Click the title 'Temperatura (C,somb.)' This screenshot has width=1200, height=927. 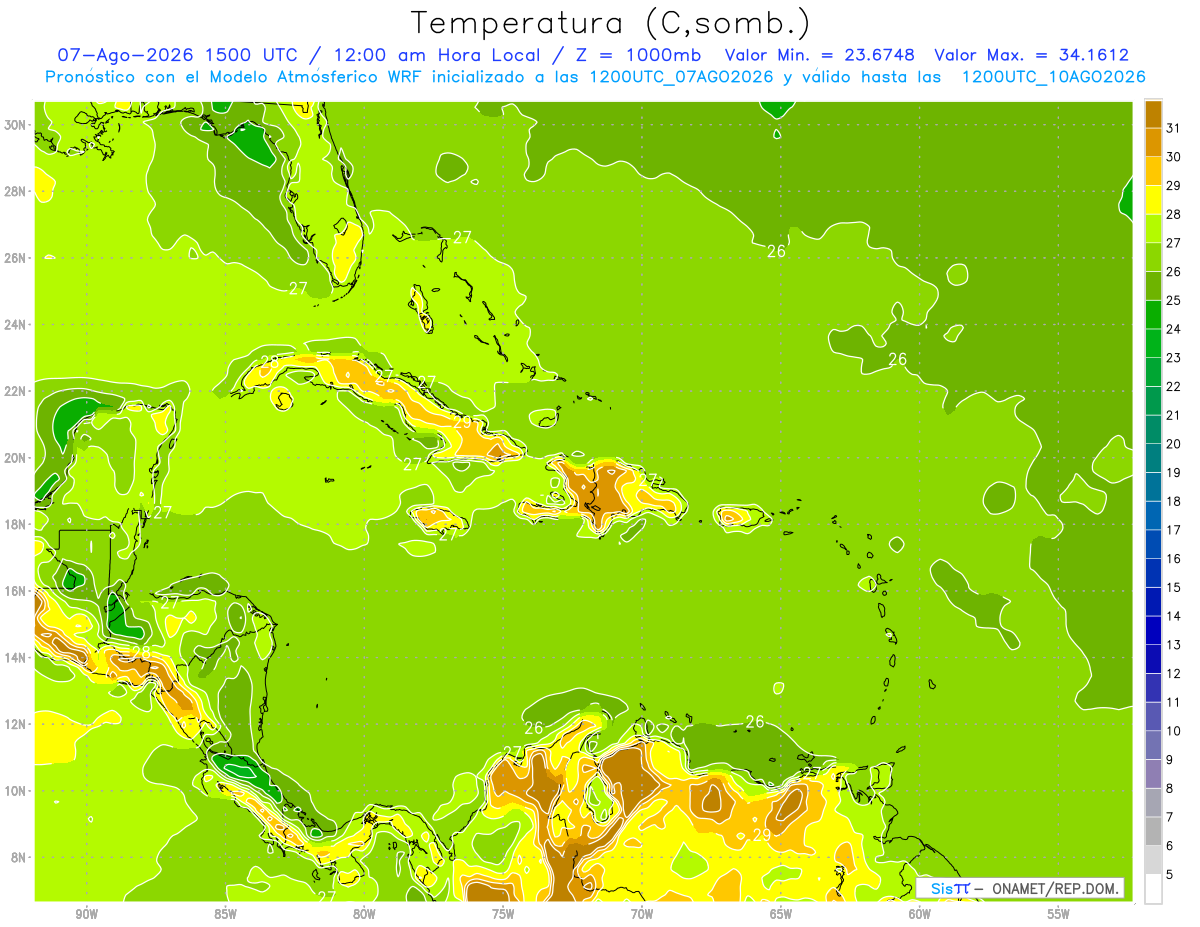click(x=610, y=24)
